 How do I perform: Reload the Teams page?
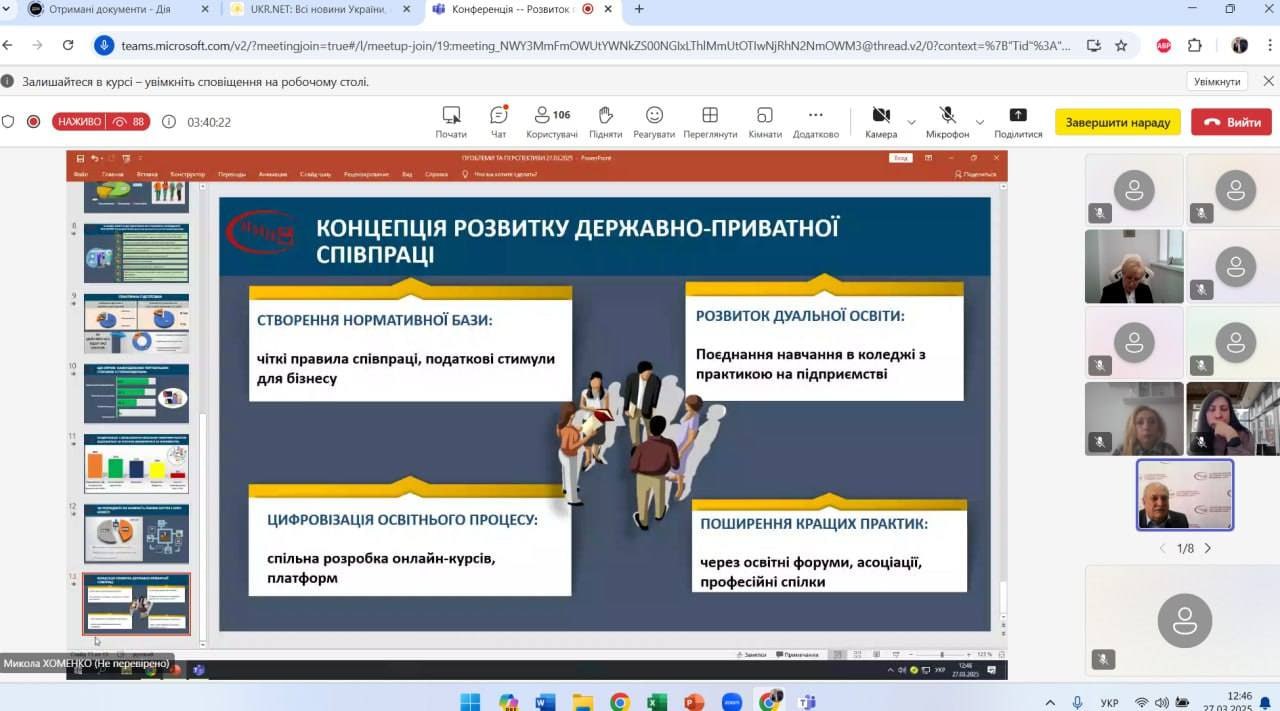point(68,45)
